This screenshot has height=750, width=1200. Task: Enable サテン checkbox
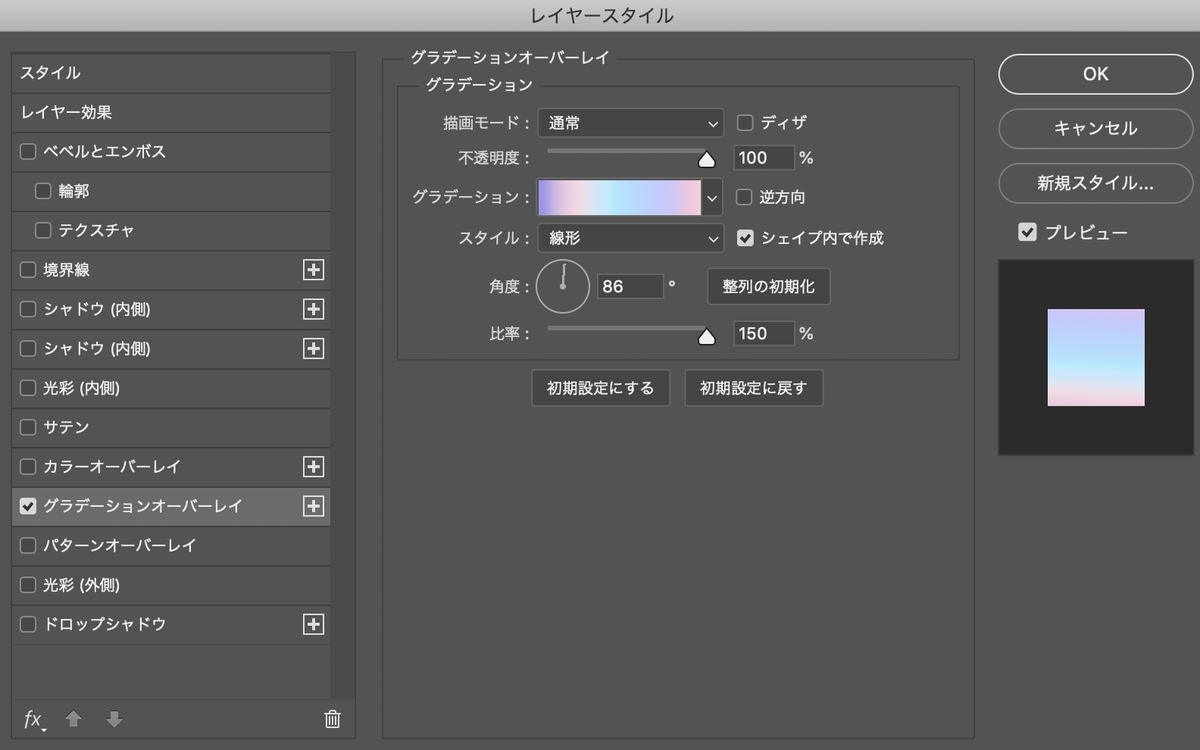point(28,427)
